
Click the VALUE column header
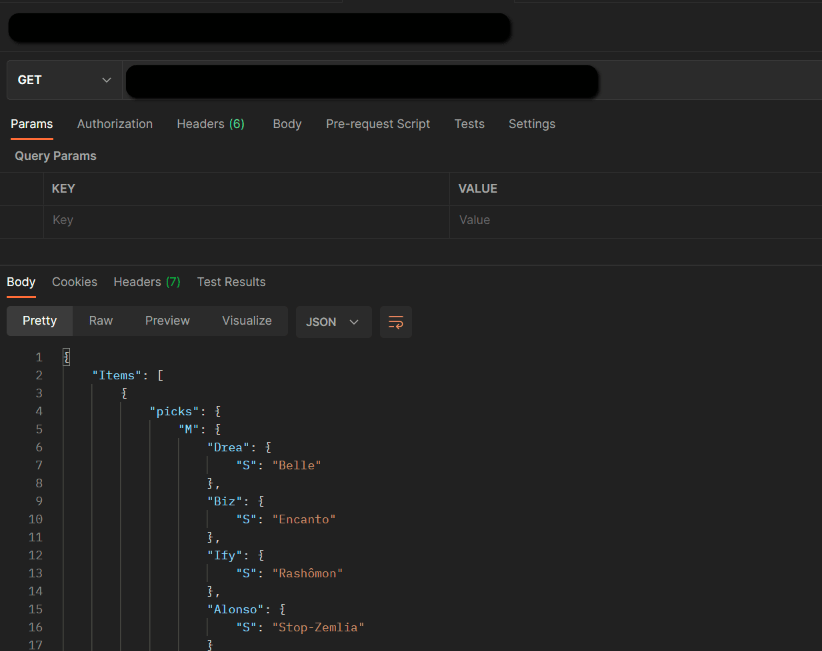click(478, 189)
